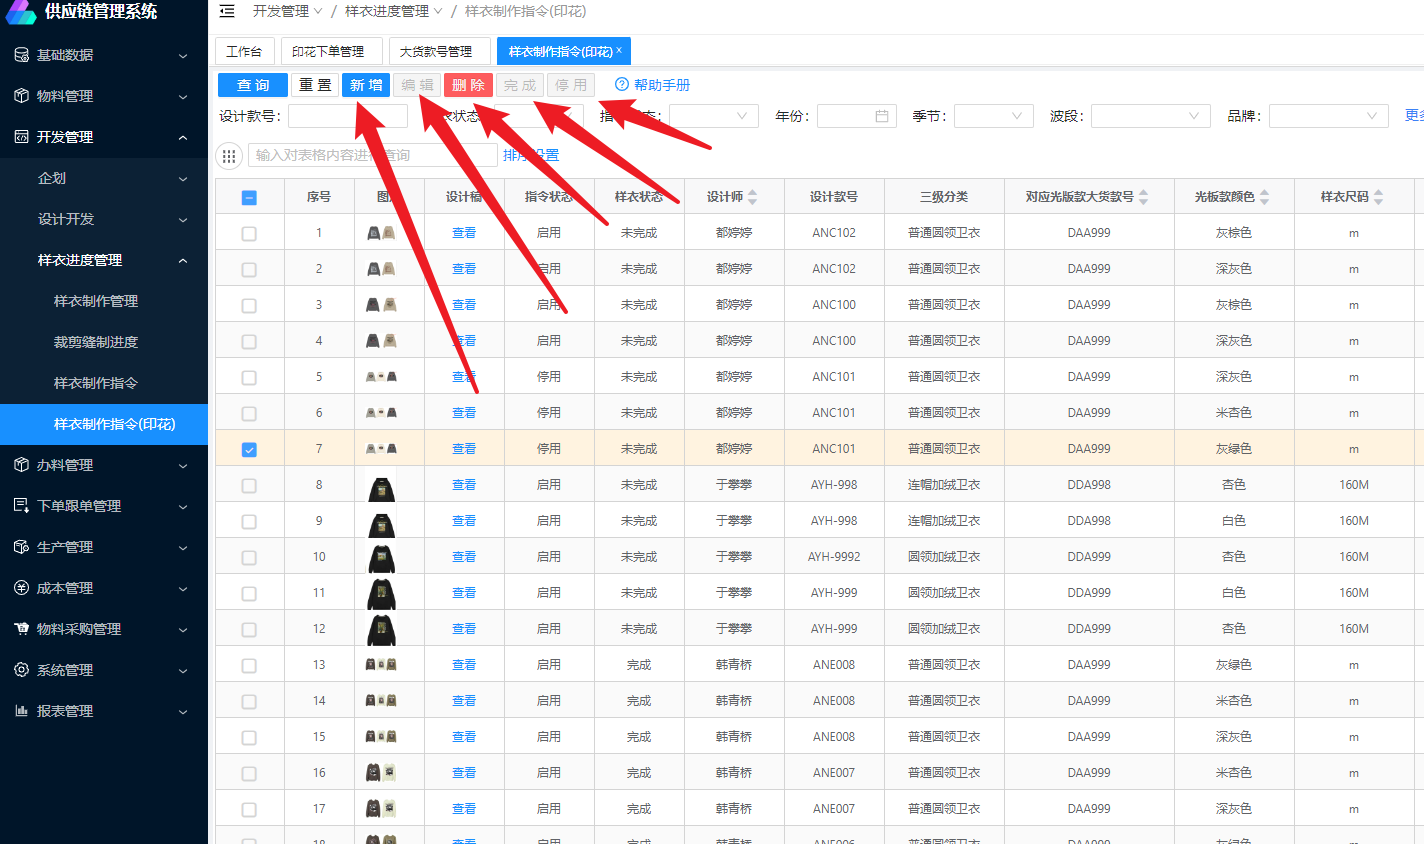This screenshot has width=1424, height=844.
Task: Click the 设计款号 input field
Action: click(x=347, y=116)
